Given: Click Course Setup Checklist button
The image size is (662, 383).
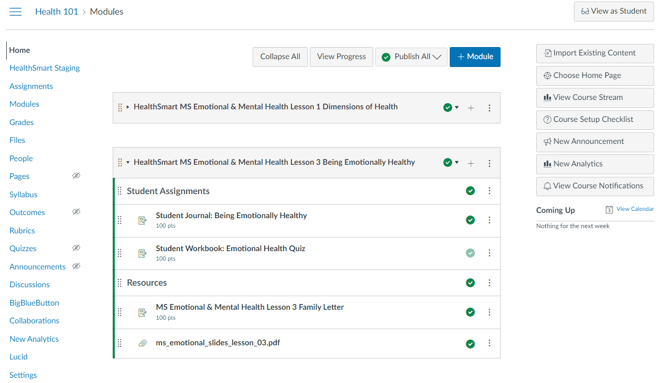Looking at the screenshot, I should coord(595,120).
